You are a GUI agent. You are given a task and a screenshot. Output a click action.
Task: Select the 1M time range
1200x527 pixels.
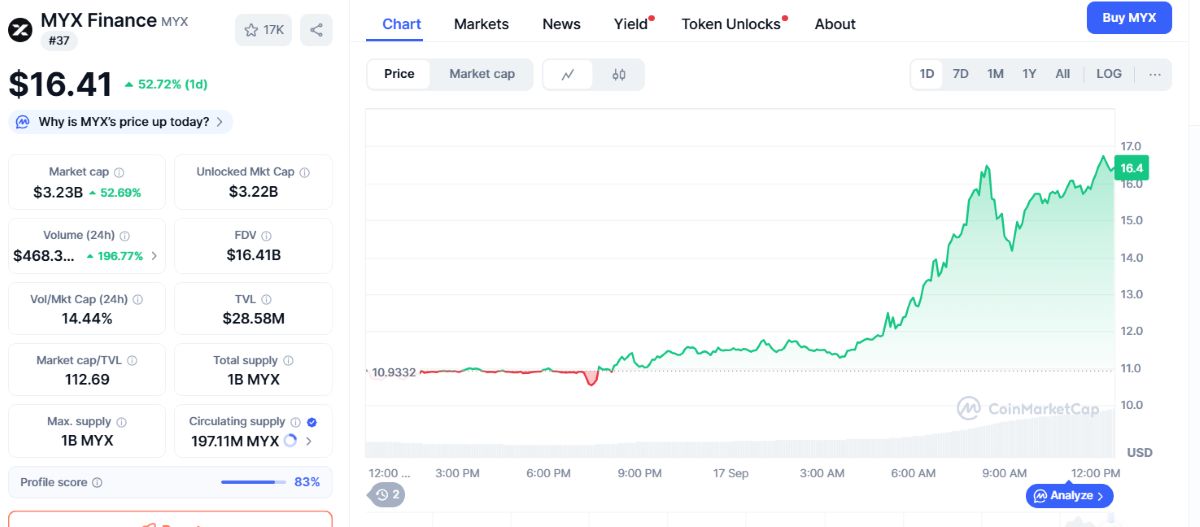pyautogui.click(x=995, y=74)
